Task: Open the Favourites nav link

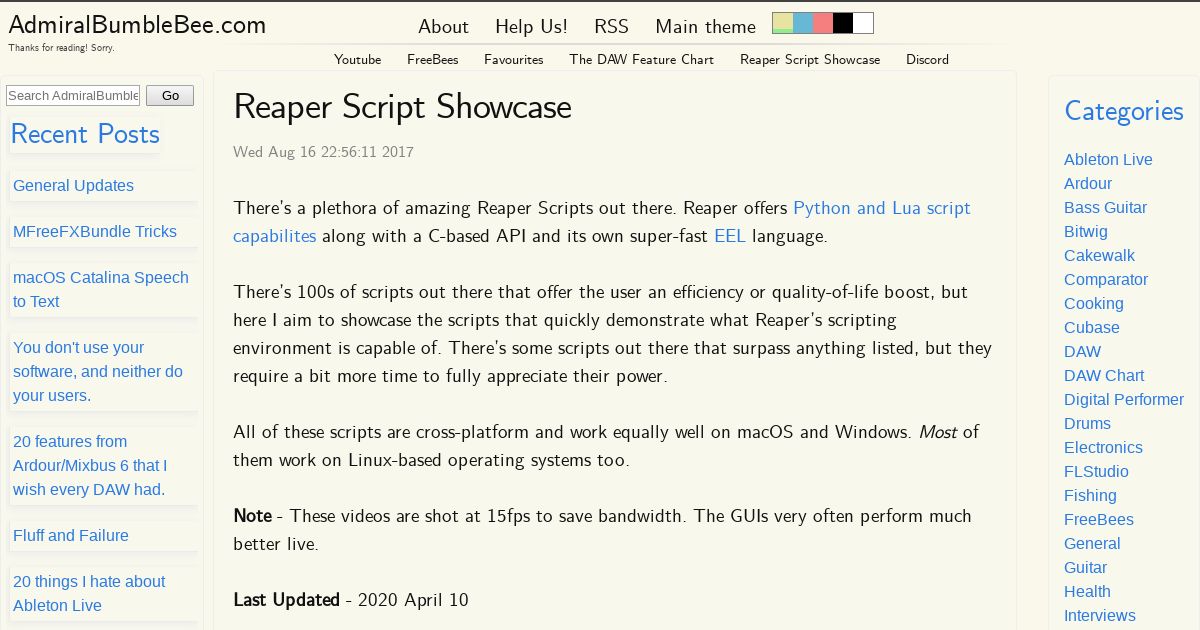Action: click(514, 60)
